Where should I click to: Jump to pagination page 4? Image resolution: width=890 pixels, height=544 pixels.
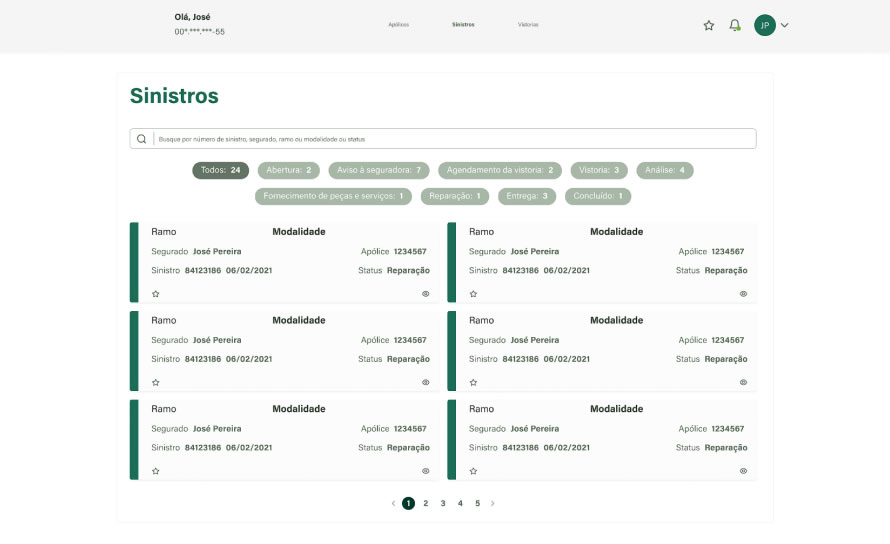pyautogui.click(x=460, y=503)
